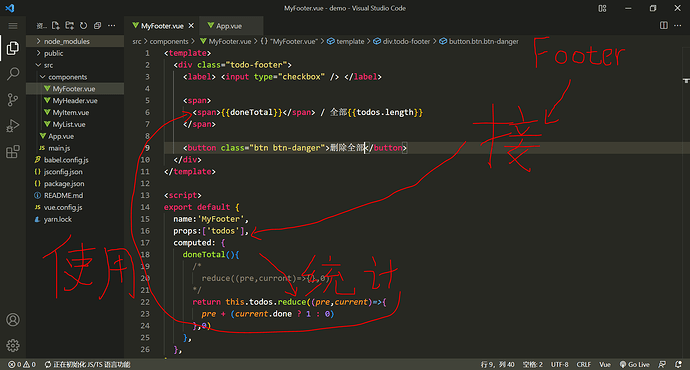Click the Split Editor icon
This screenshot has width=690, height=370.
(664, 26)
